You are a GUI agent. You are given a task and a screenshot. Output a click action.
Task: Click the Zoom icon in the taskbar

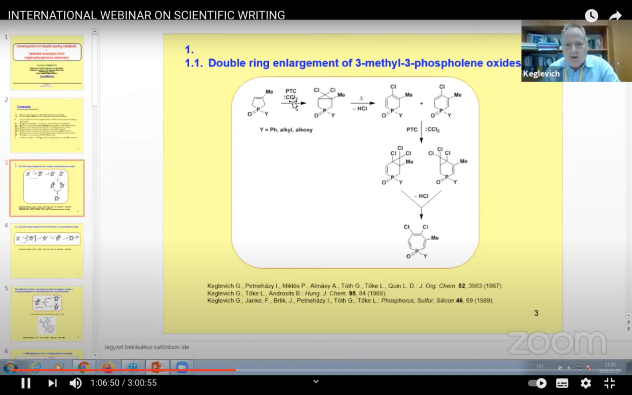181,367
